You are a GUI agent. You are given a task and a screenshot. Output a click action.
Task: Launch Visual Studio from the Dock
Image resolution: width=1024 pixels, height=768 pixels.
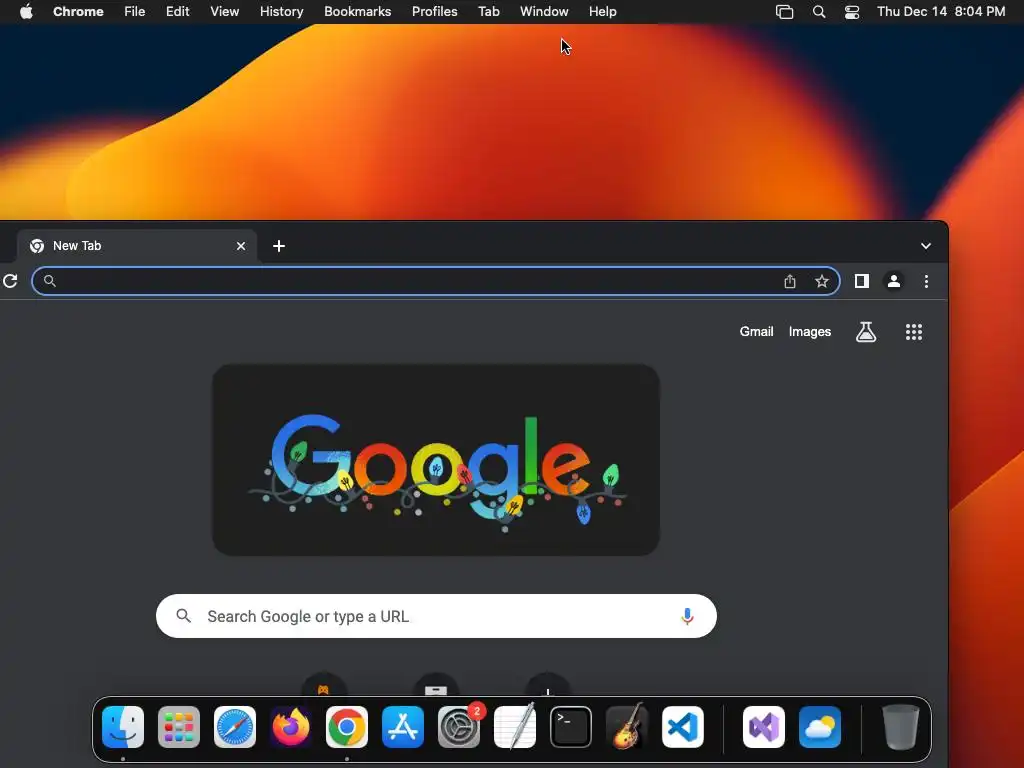point(764,727)
